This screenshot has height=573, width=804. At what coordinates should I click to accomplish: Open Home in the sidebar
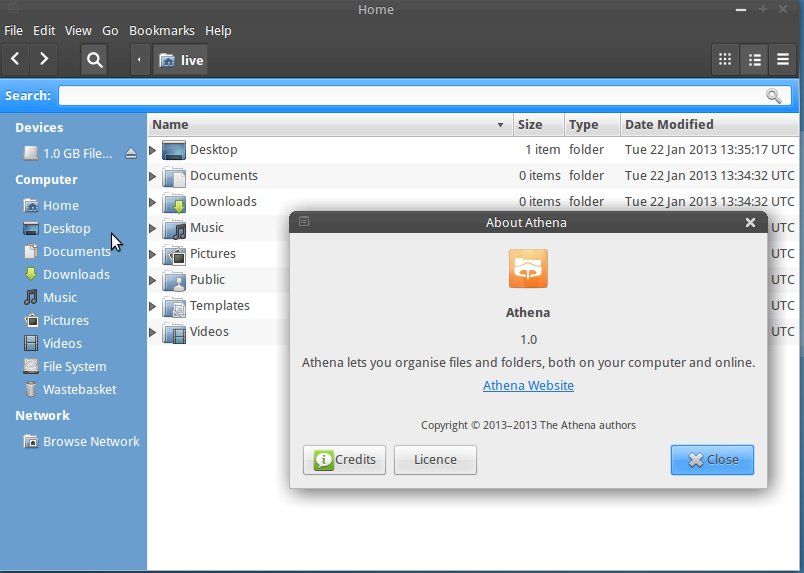pyautogui.click(x=51, y=206)
